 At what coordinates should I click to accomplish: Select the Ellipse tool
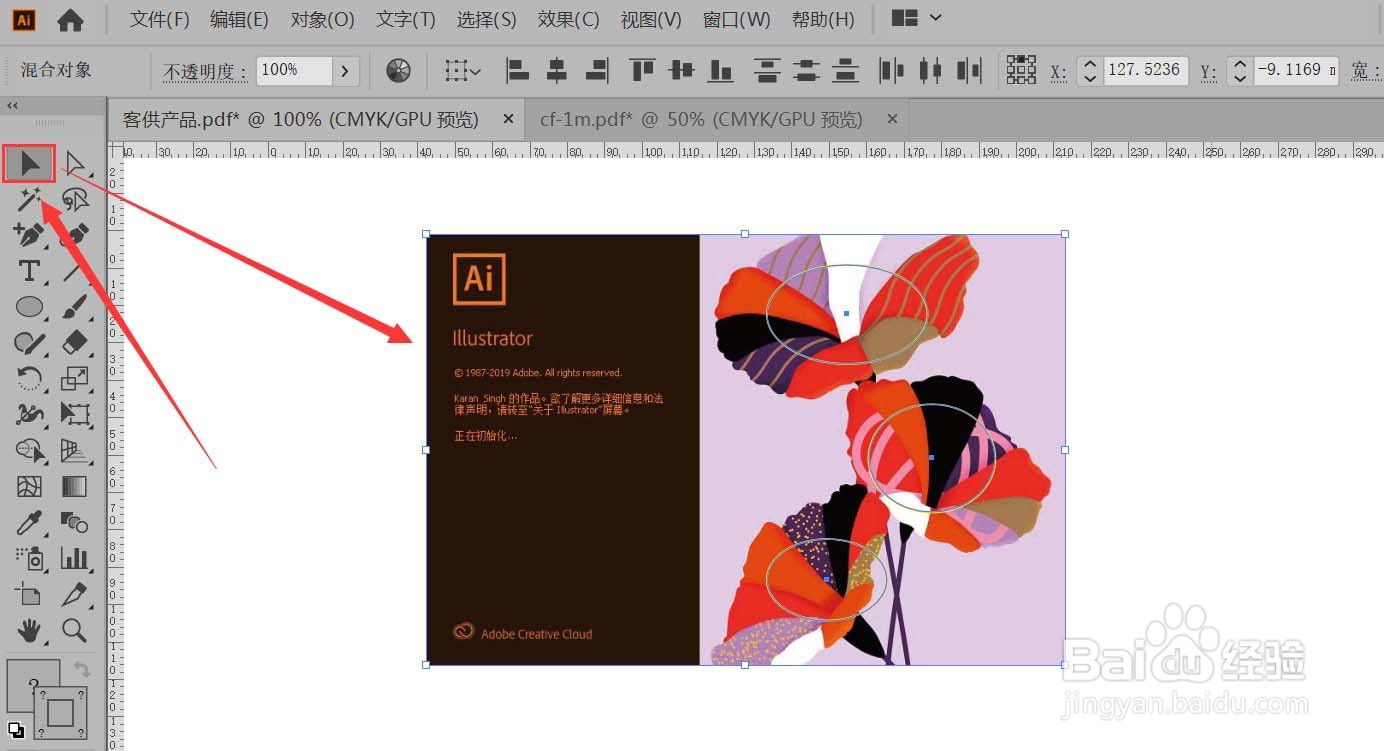[29, 307]
